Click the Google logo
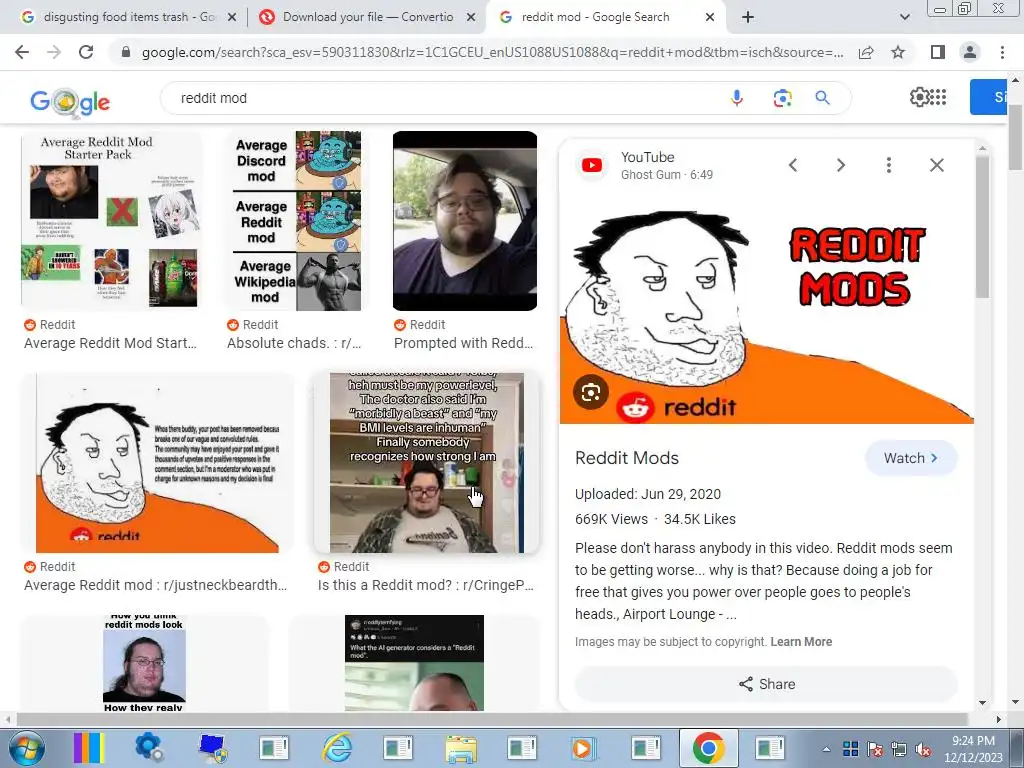Screen dimensions: 1024x768 70,101
